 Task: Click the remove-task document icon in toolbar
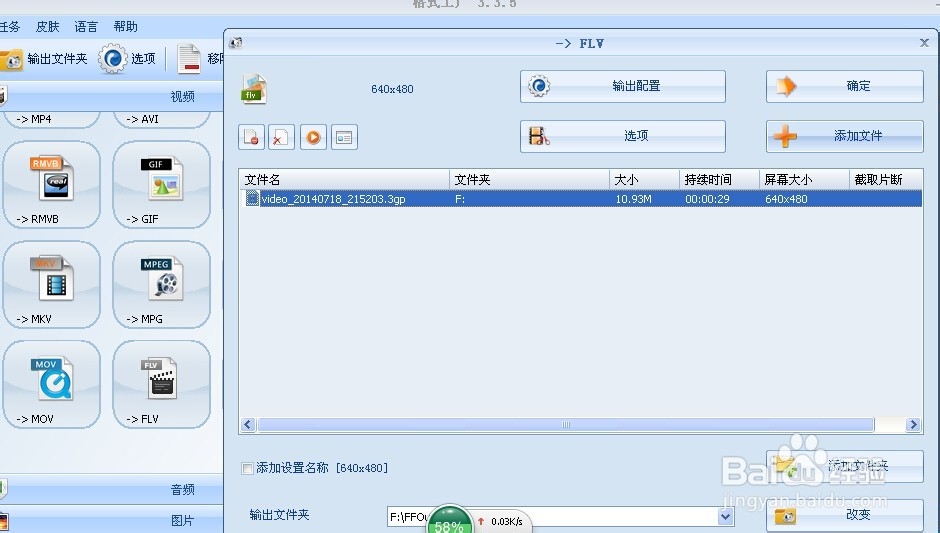pos(189,59)
